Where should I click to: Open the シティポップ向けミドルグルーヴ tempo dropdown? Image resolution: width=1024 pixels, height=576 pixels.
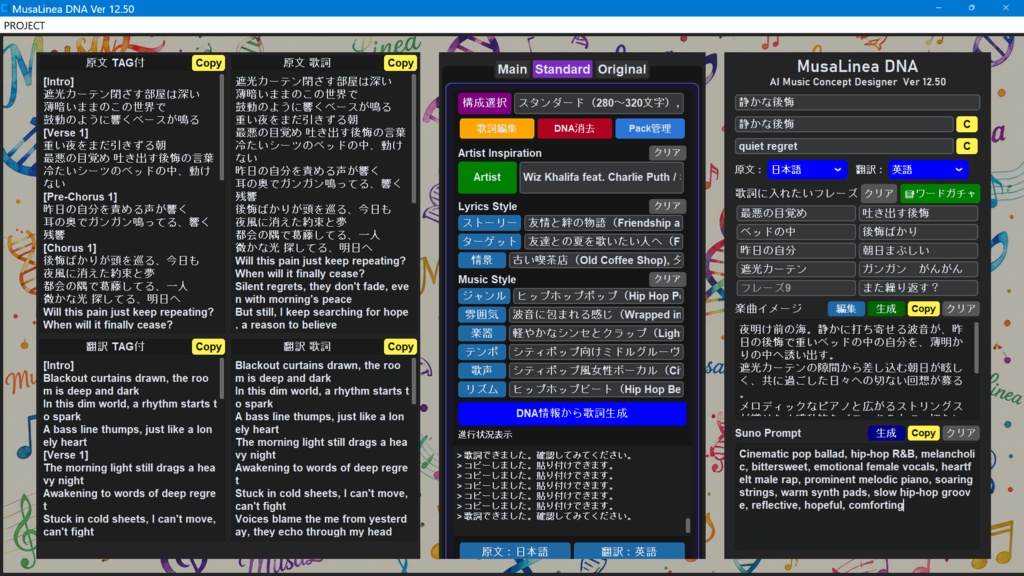596,352
